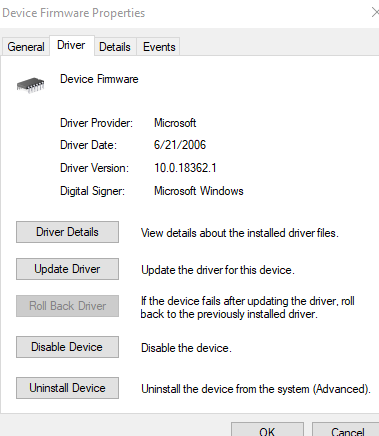The image size is (379, 436).
Task: Select the 10.0.18362.1 version value
Action: tap(185, 168)
